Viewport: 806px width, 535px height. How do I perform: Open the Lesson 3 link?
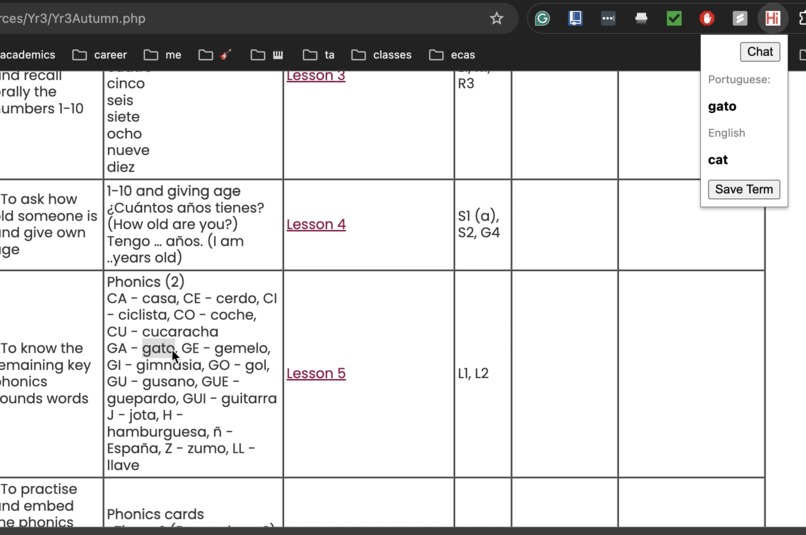pos(316,76)
